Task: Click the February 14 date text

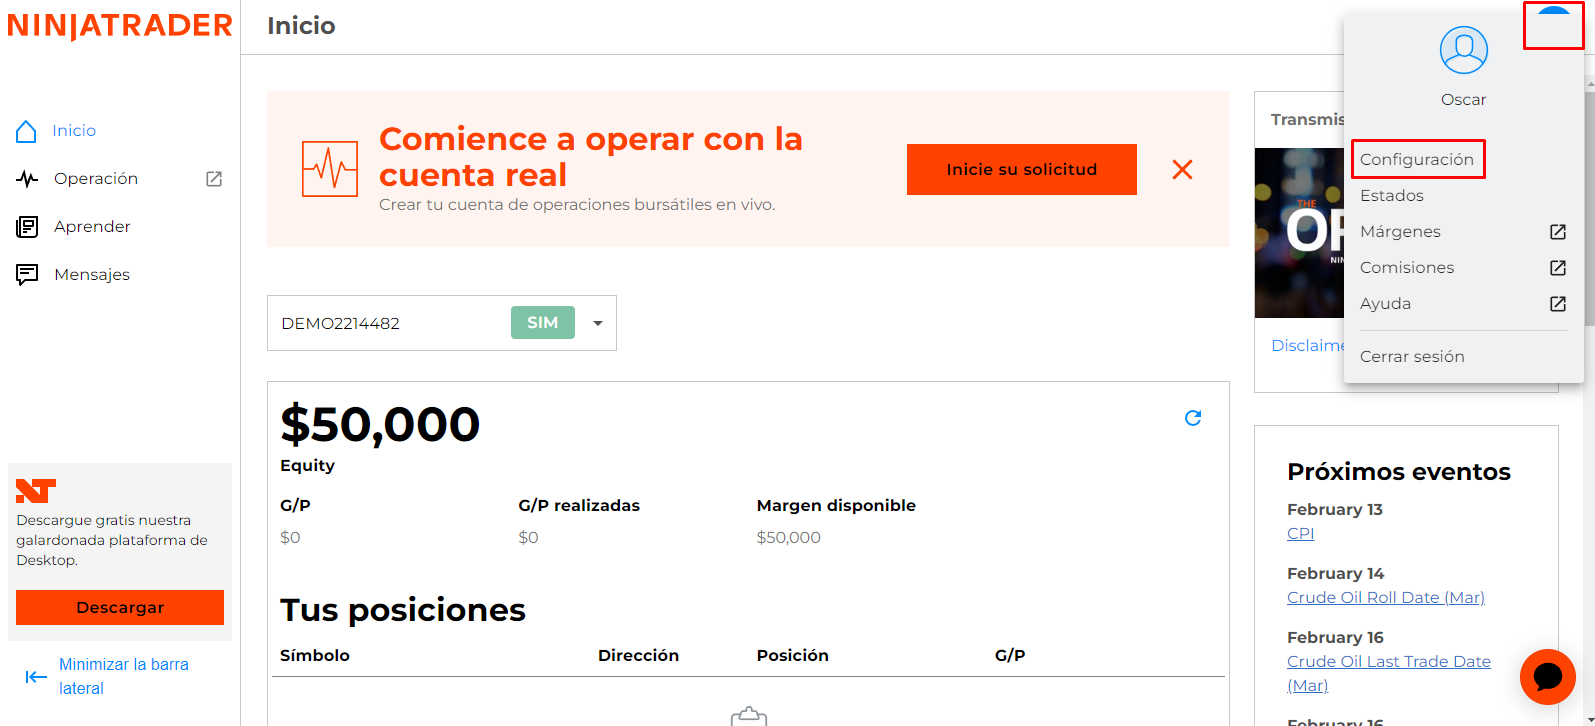Action: coord(1336,574)
